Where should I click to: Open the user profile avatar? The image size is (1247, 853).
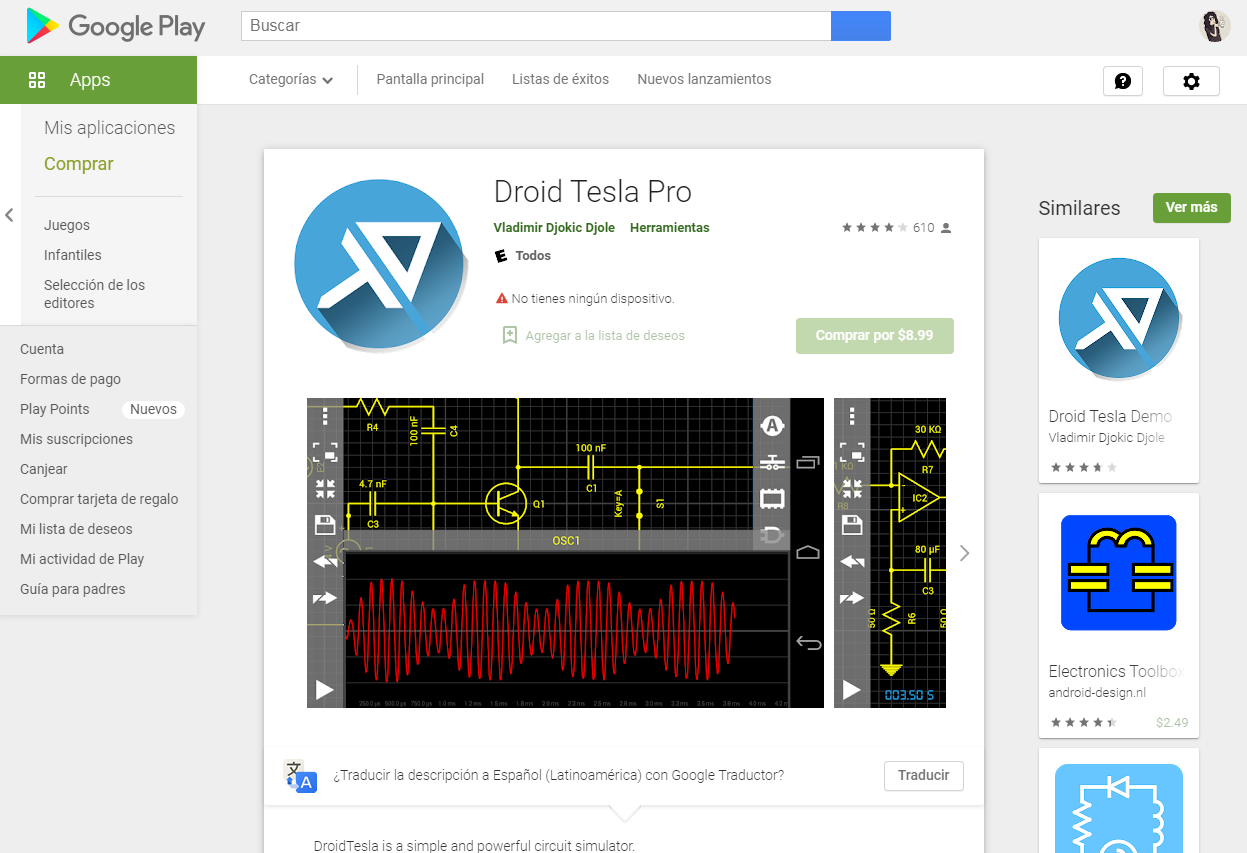tap(1215, 26)
